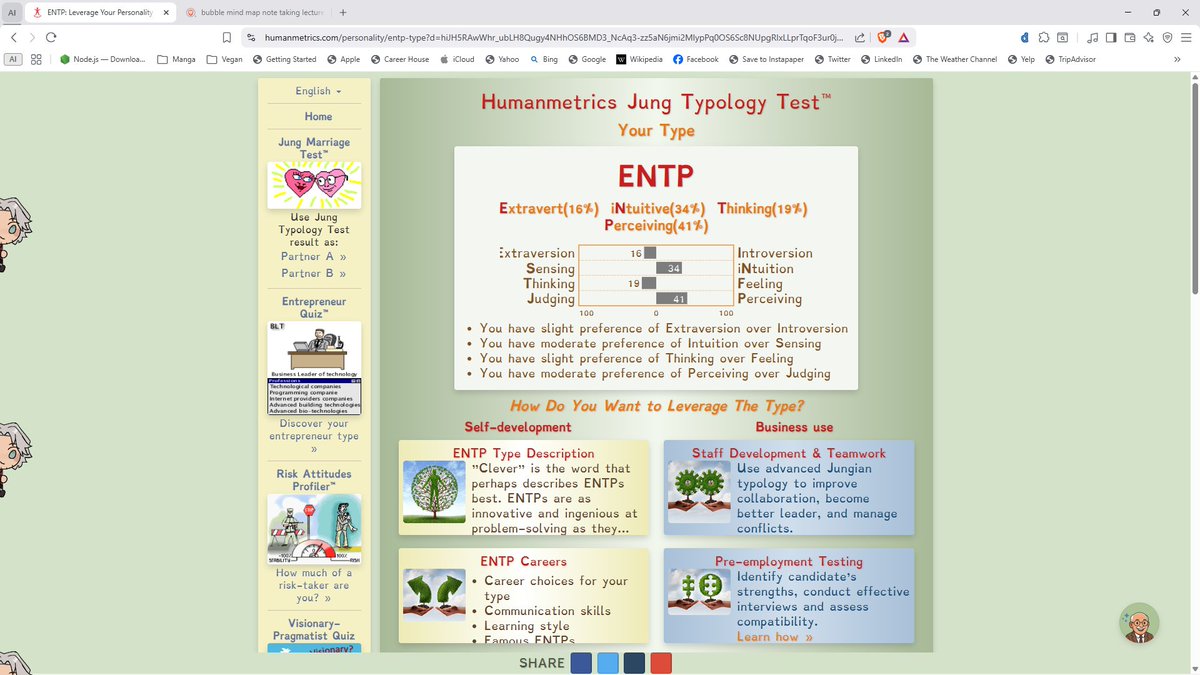Image resolution: width=1200 pixels, height=675 pixels.
Task: Open the Entrepreneur Quiz link
Action: 314,307
